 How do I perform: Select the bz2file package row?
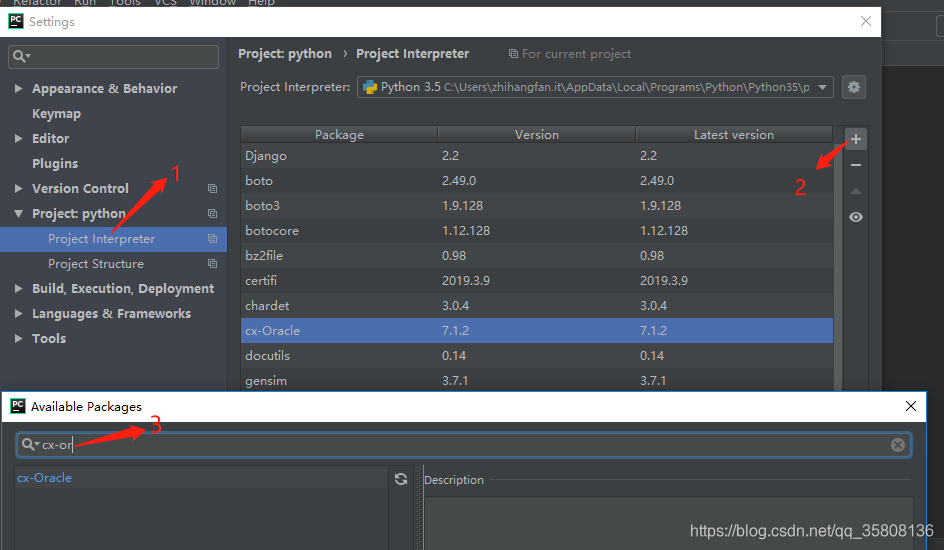coord(536,256)
